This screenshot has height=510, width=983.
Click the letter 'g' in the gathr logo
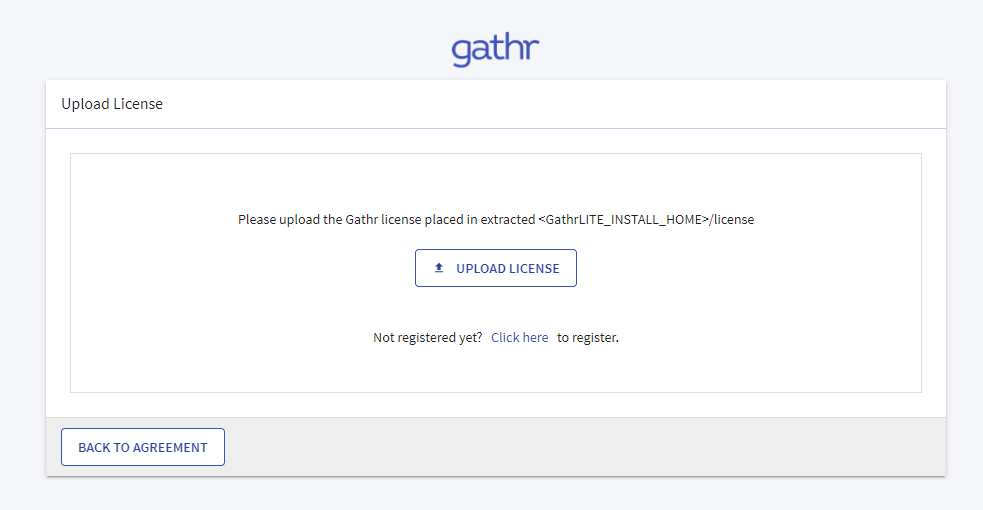point(461,52)
